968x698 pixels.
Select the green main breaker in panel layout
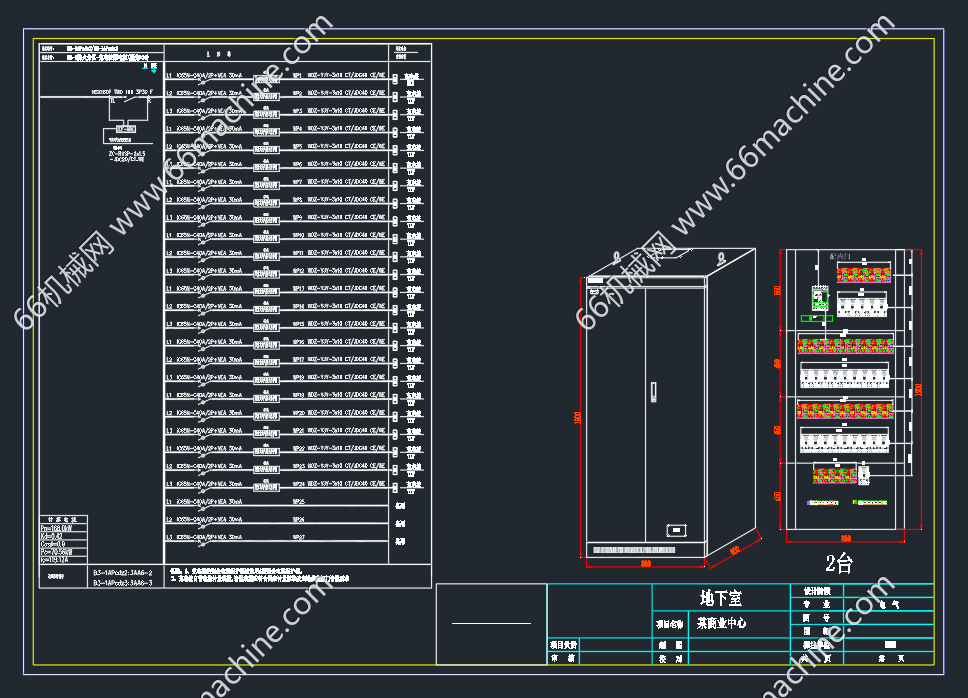tap(820, 298)
